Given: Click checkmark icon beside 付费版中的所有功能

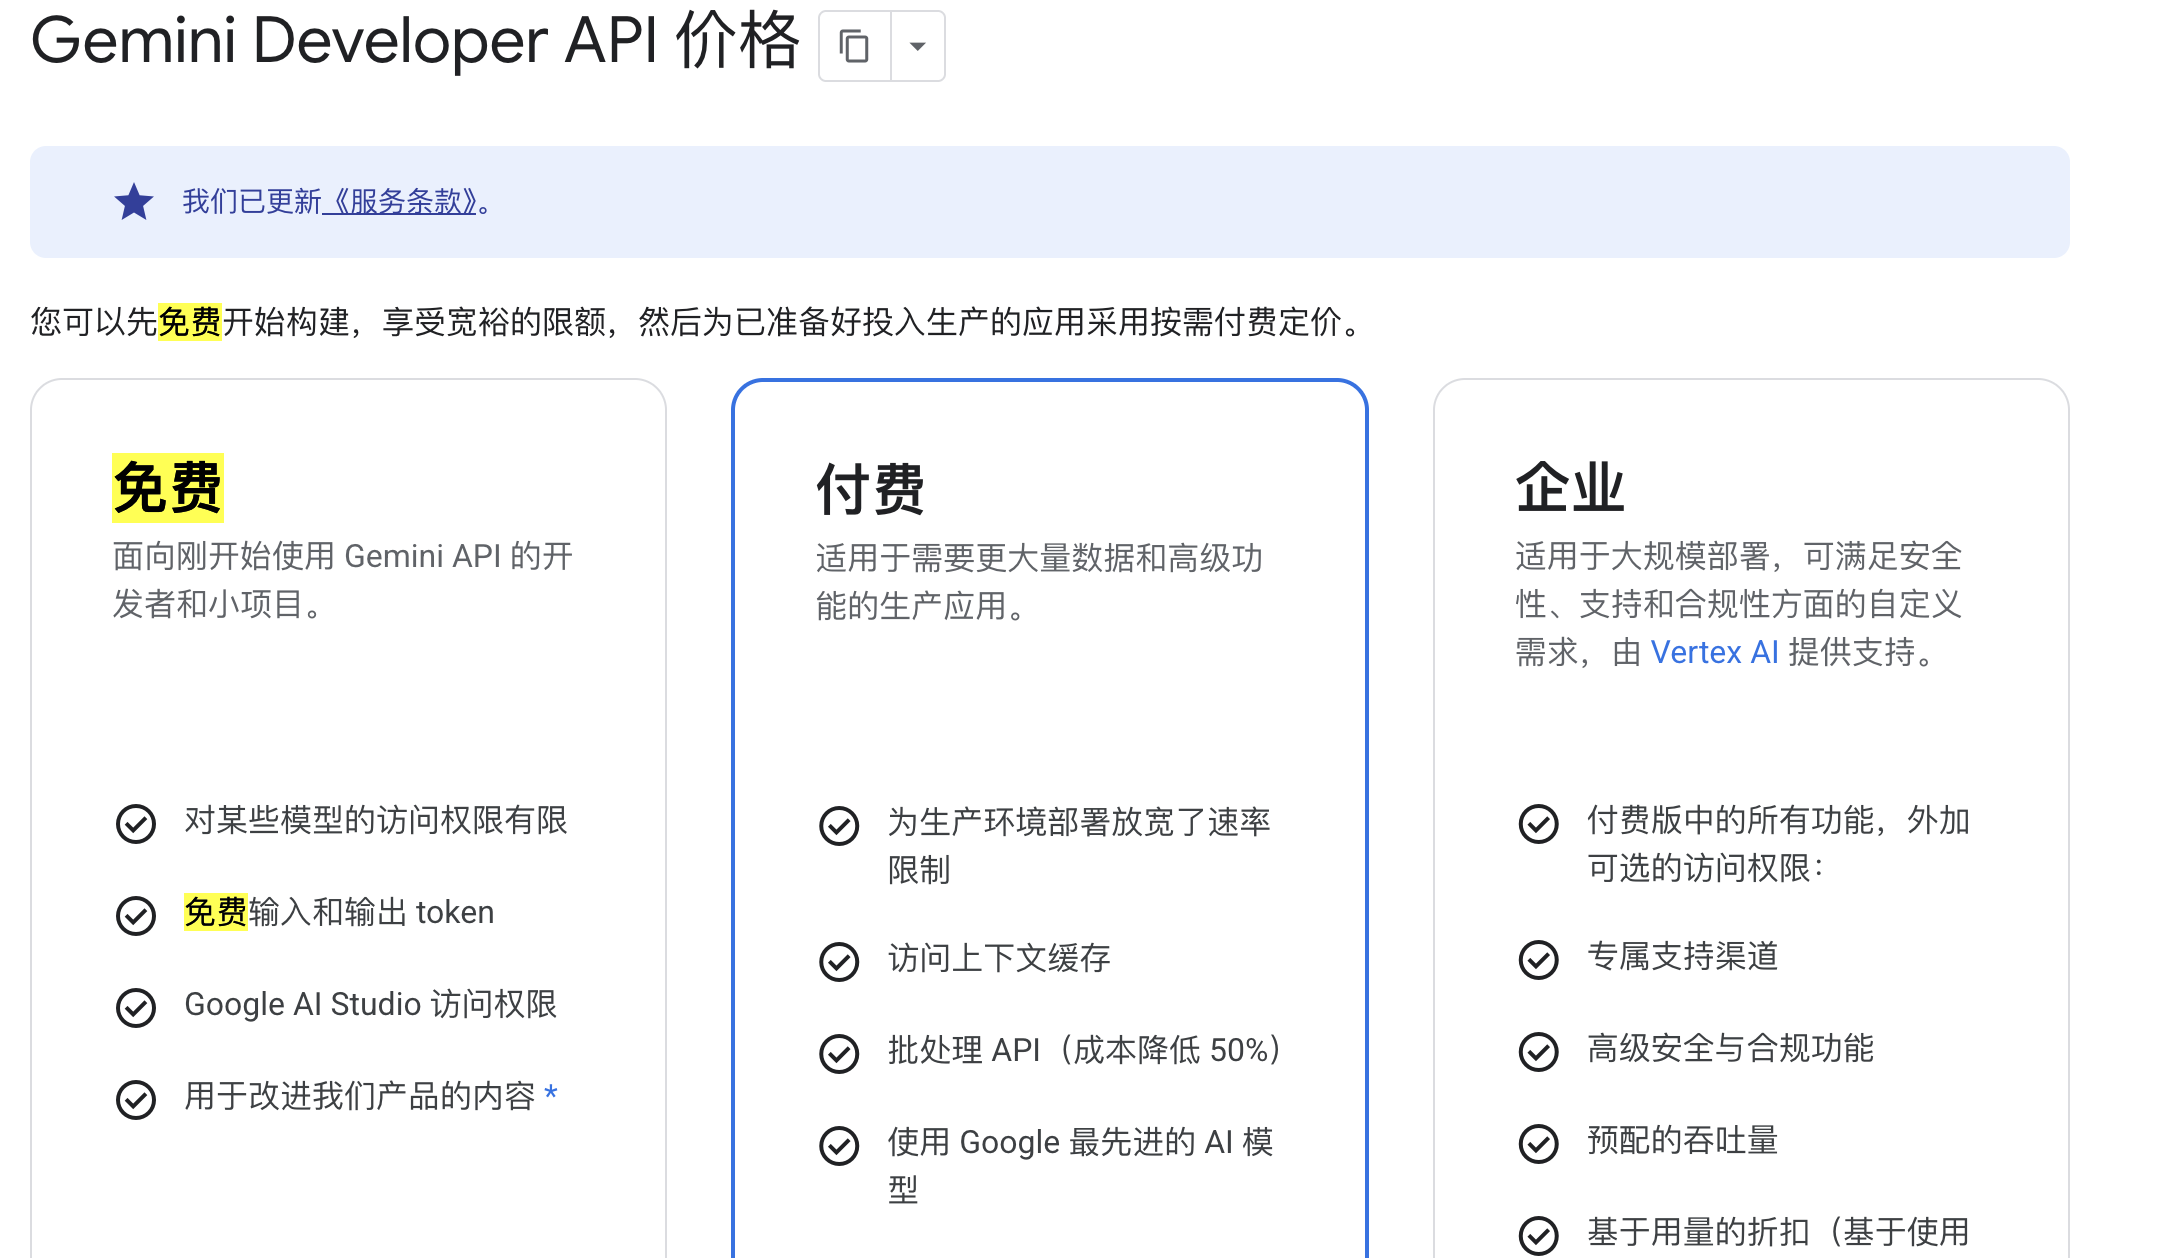Looking at the screenshot, I should point(1539,823).
